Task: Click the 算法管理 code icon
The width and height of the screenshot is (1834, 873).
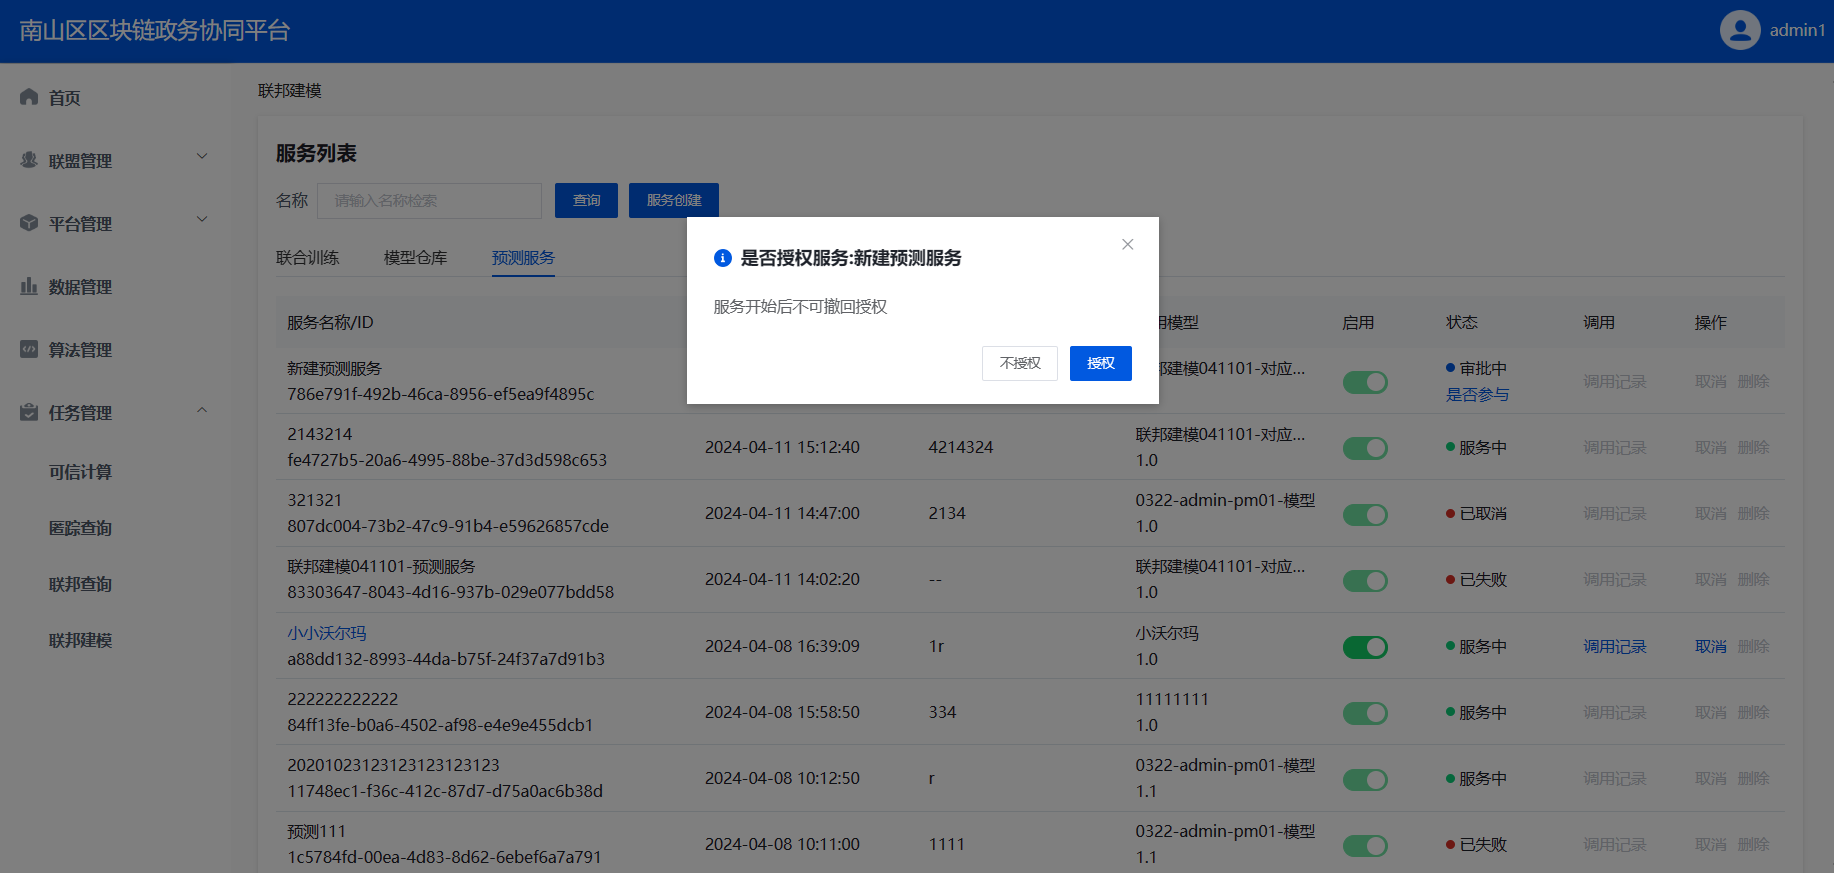Action: coord(29,349)
